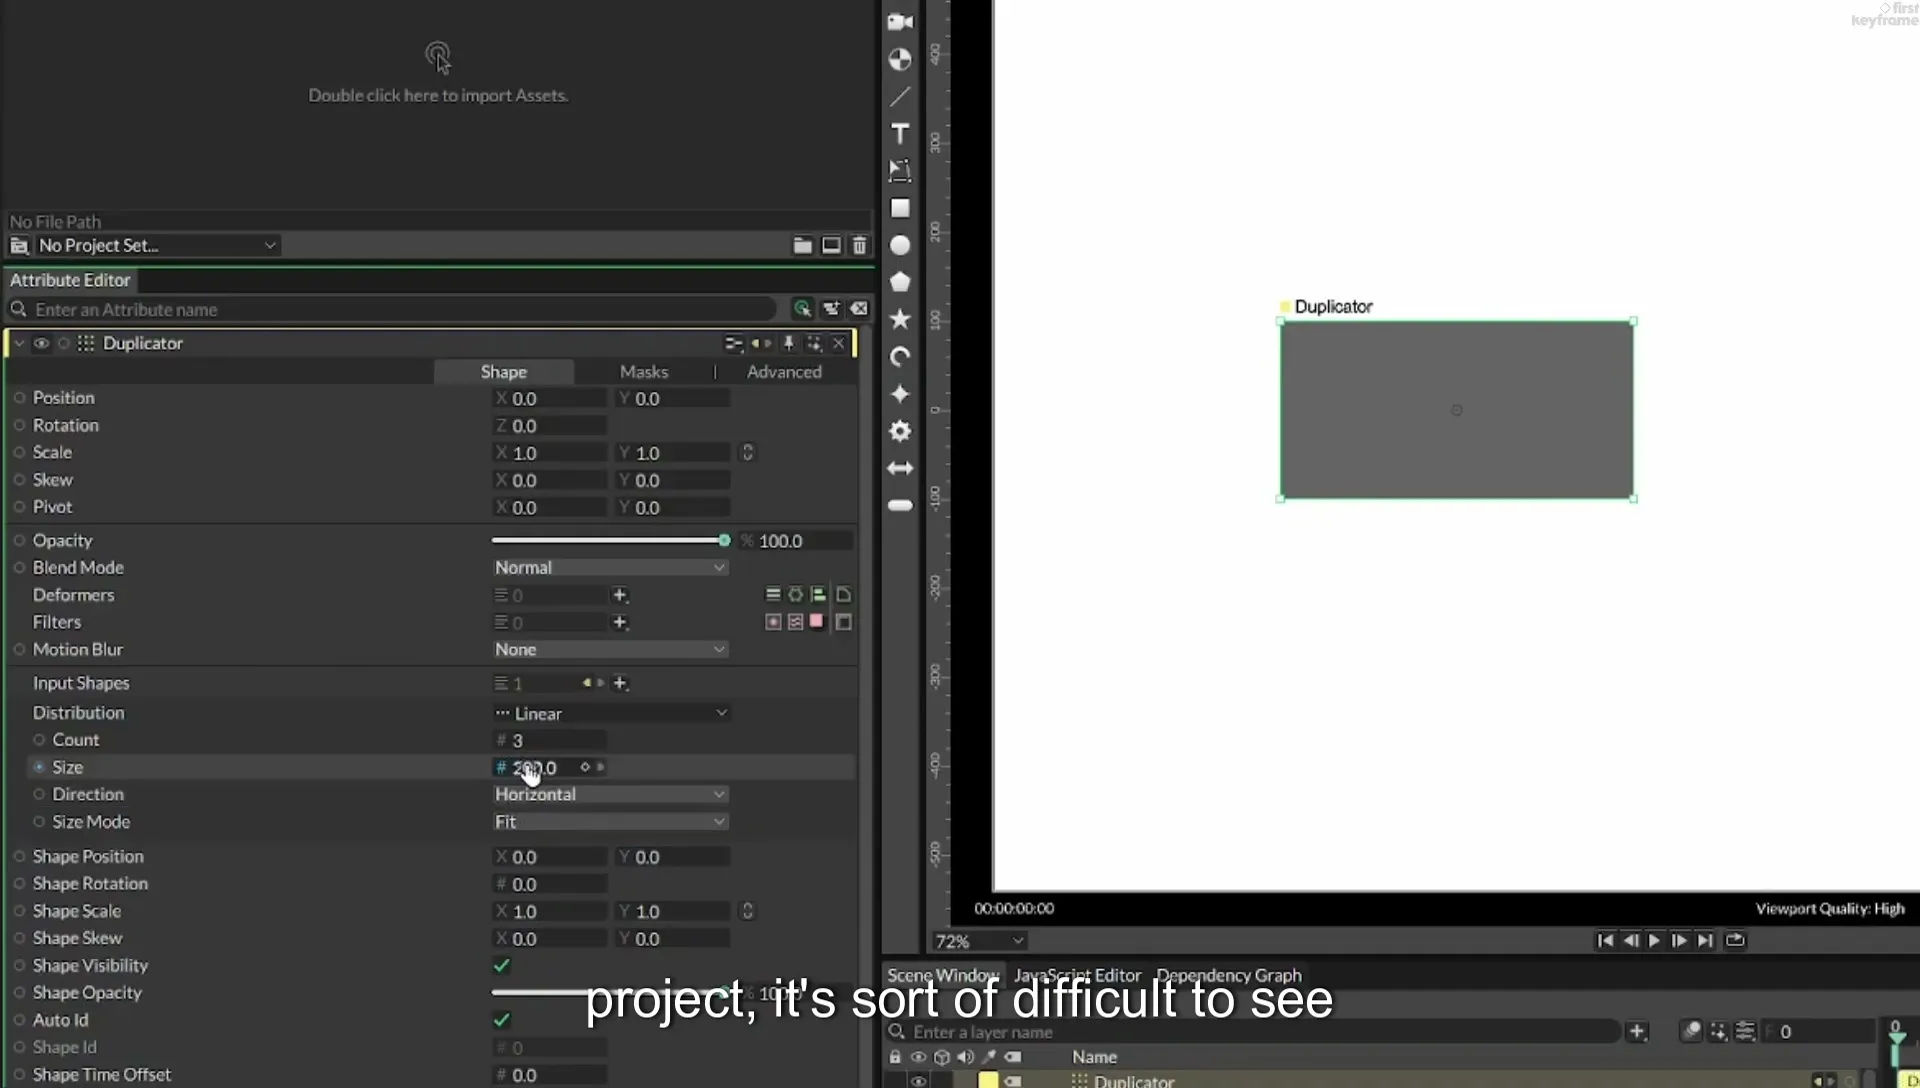The height and width of the screenshot is (1088, 1920).
Task: Select the Arrow shape tool
Action: (x=900, y=468)
